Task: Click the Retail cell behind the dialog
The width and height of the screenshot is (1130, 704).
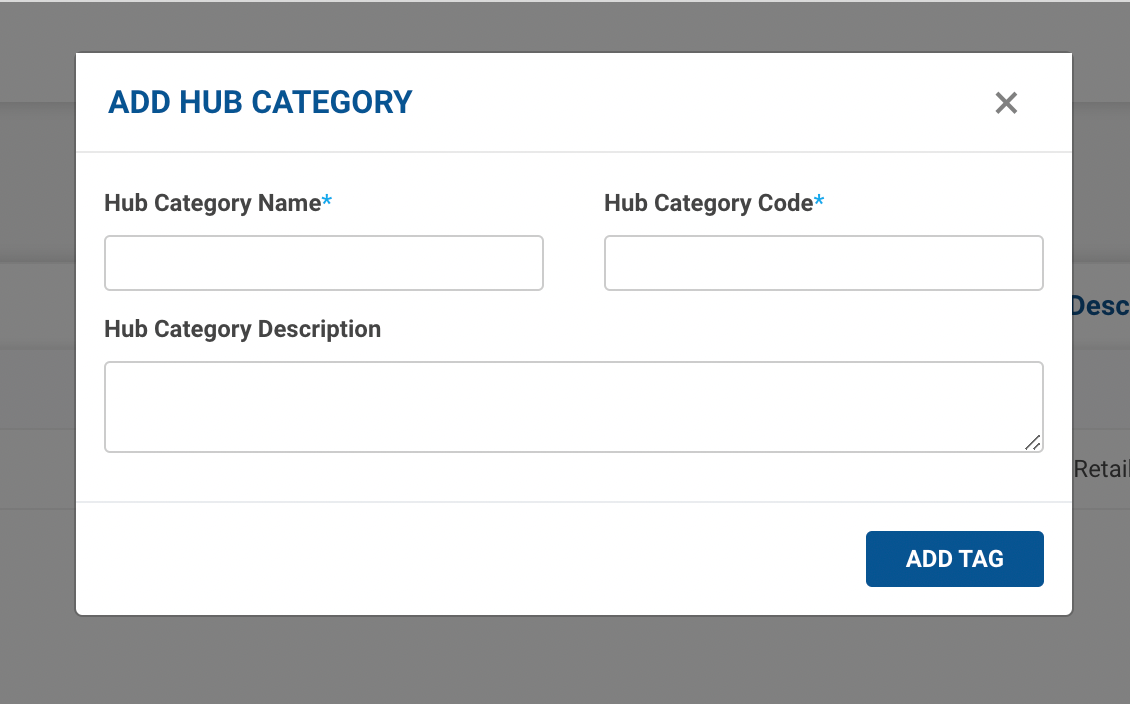Action: (x=1101, y=468)
